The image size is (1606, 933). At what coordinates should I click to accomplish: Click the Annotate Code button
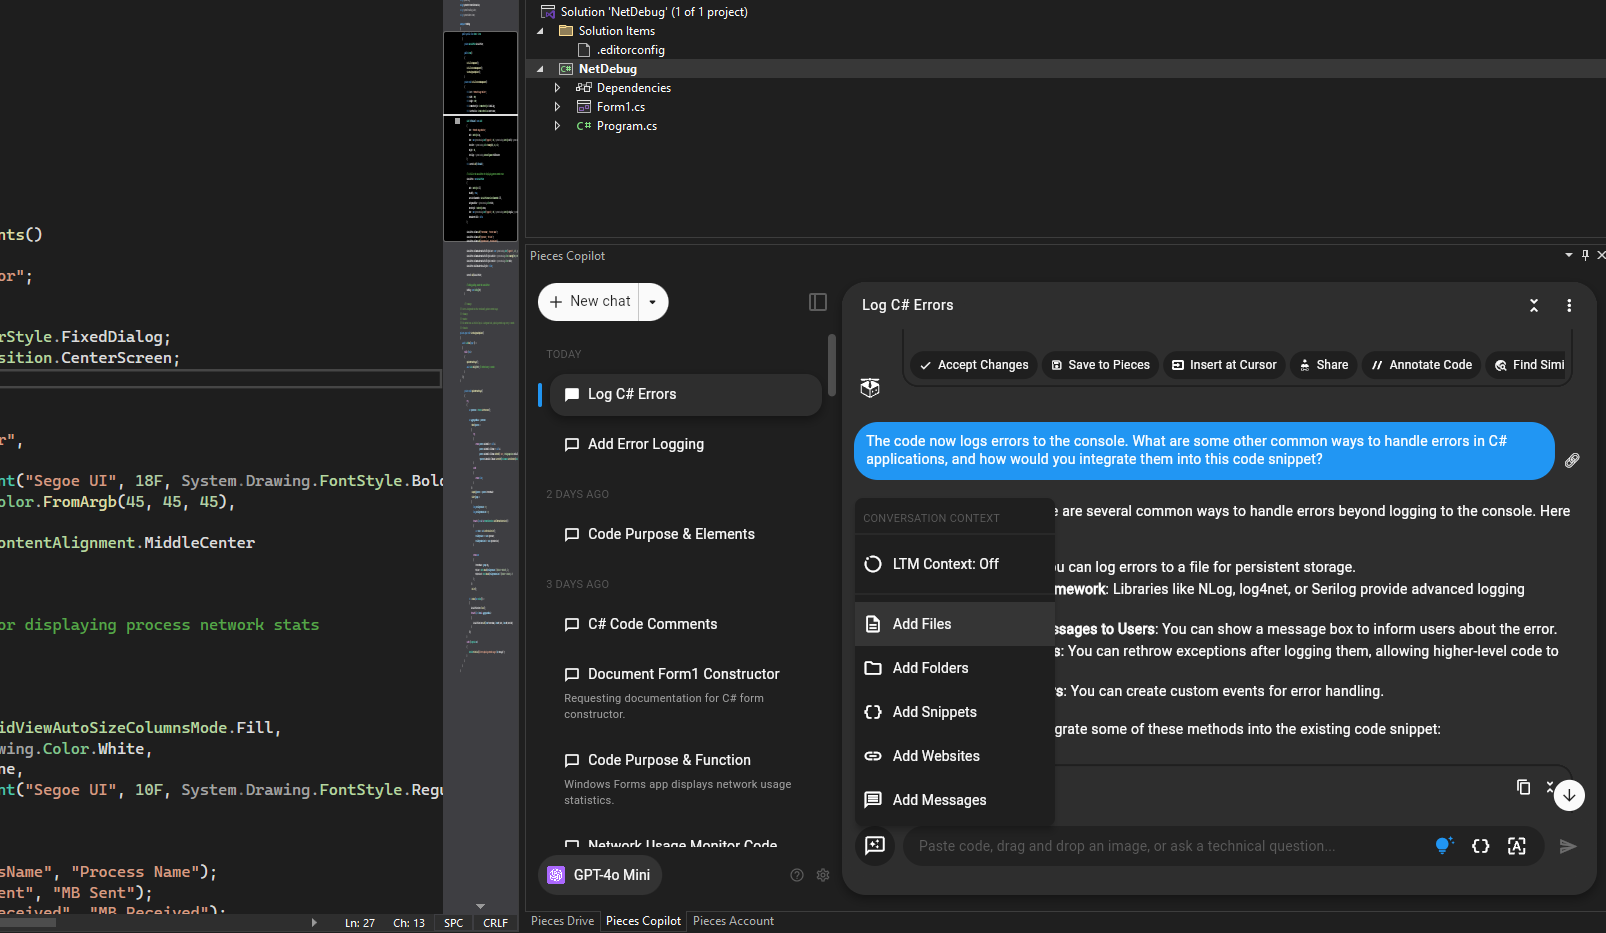1421,365
